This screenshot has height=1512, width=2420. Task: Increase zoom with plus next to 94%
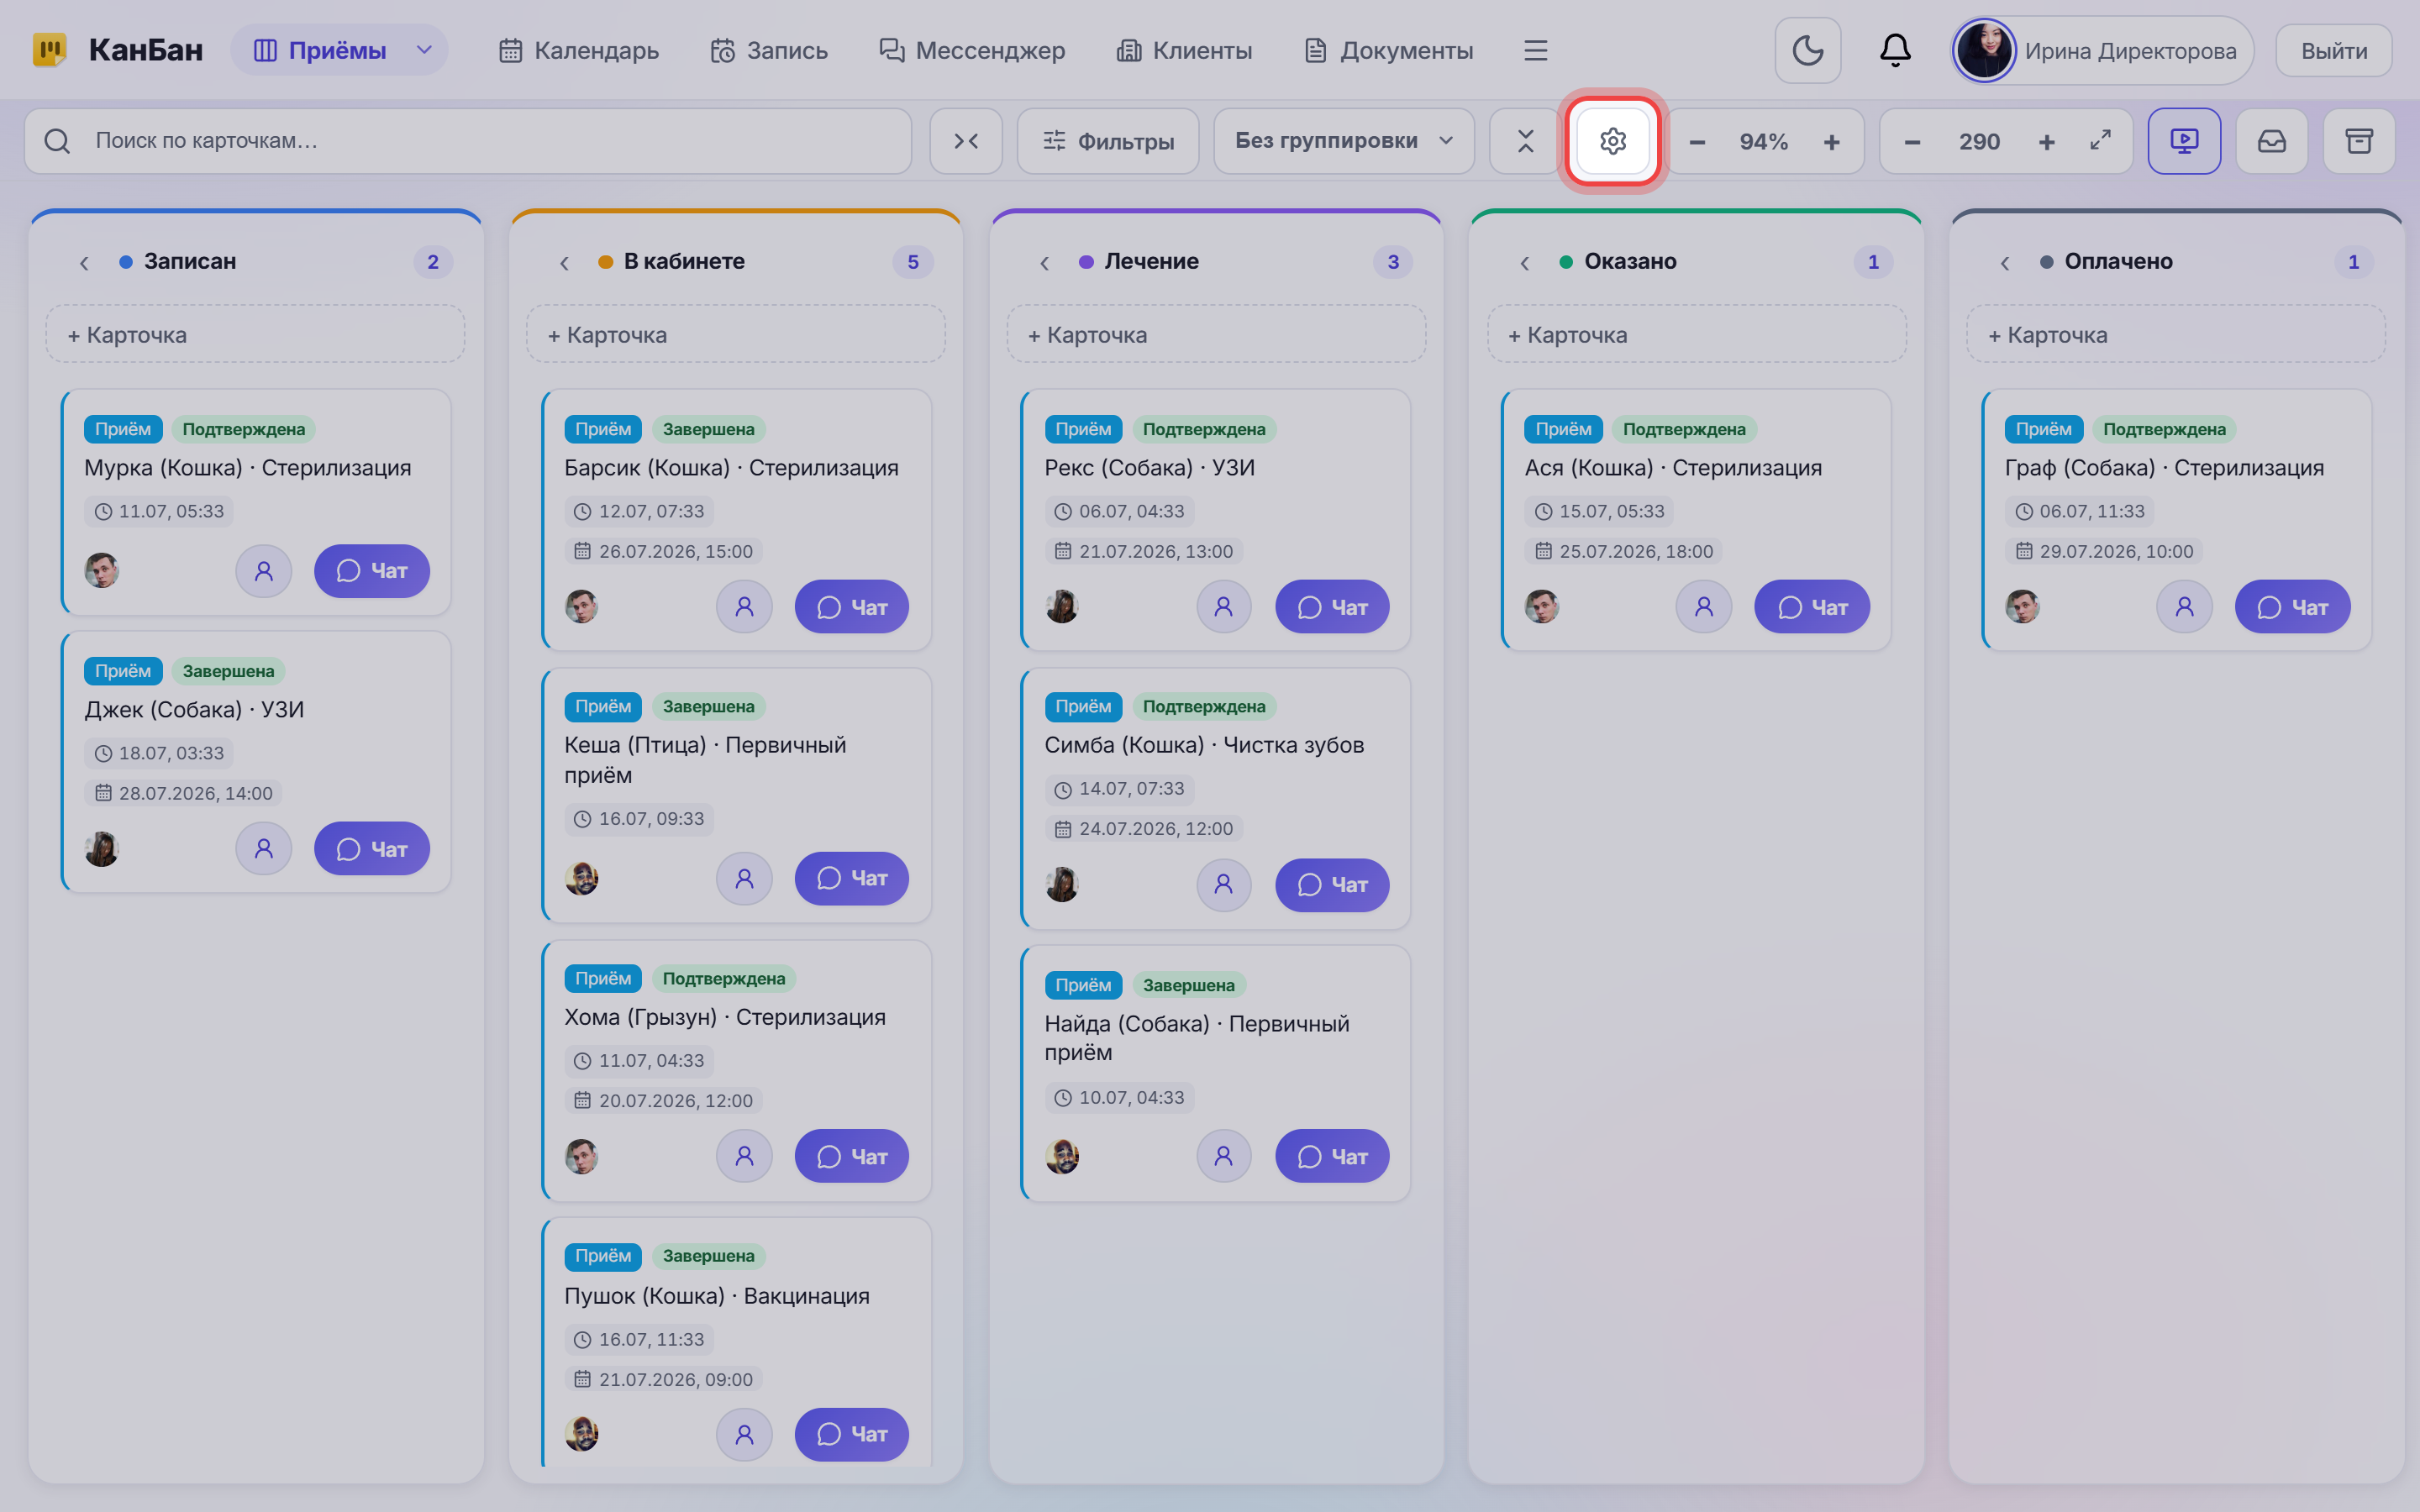pyautogui.click(x=1831, y=141)
